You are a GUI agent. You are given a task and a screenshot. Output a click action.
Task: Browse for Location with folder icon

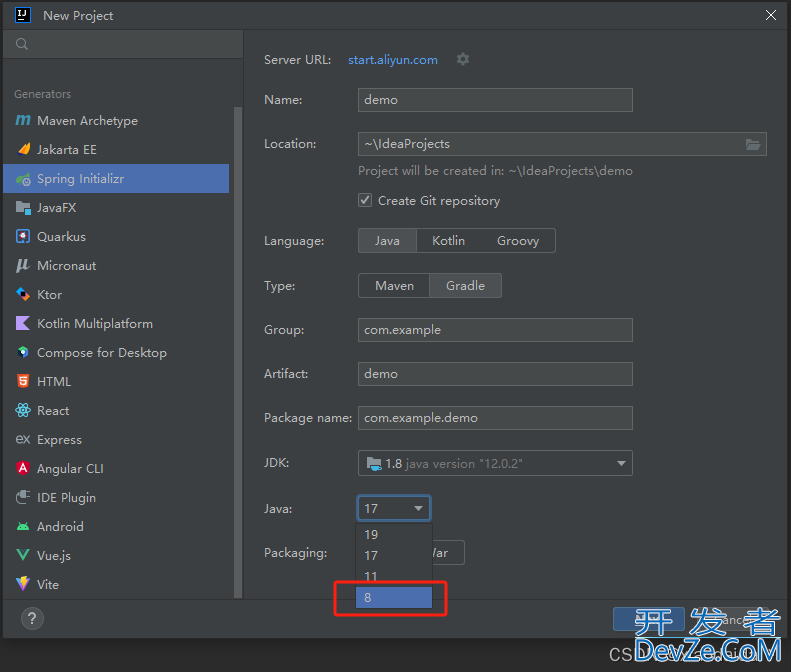[x=753, y=144]
